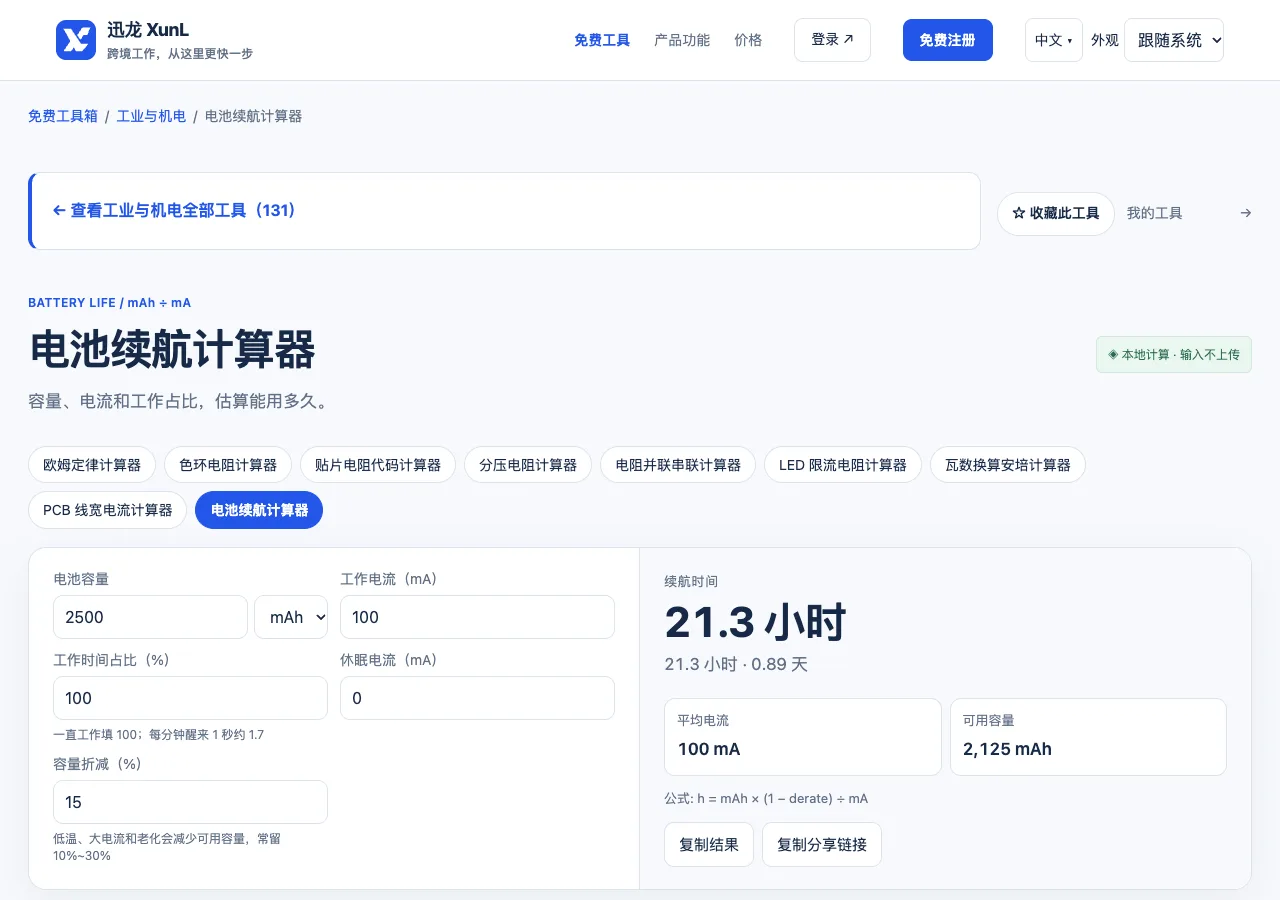Open the 价格 nav item

pos(748,40)
